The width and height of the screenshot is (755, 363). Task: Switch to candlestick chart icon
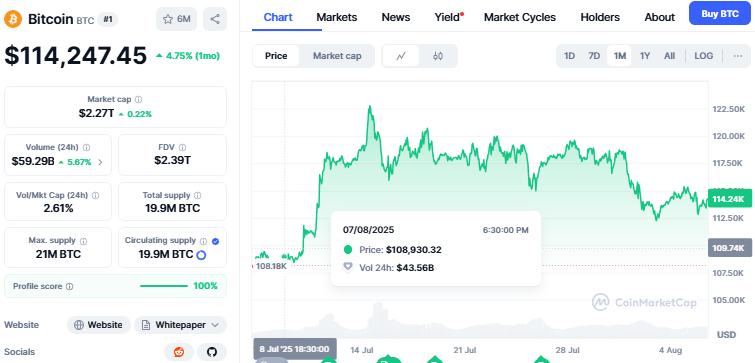(437, 56)
